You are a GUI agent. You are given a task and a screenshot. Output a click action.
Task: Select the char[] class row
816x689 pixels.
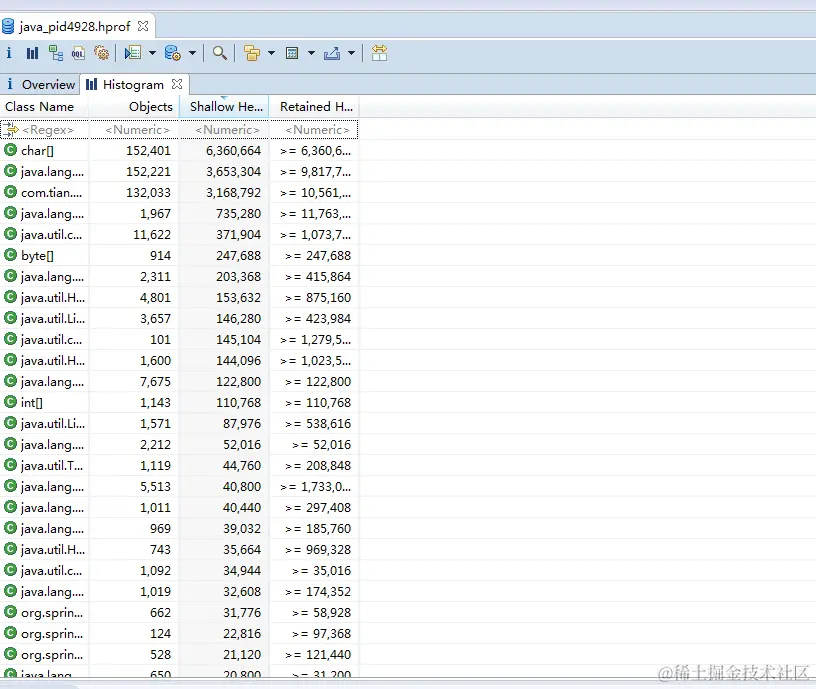179,150
